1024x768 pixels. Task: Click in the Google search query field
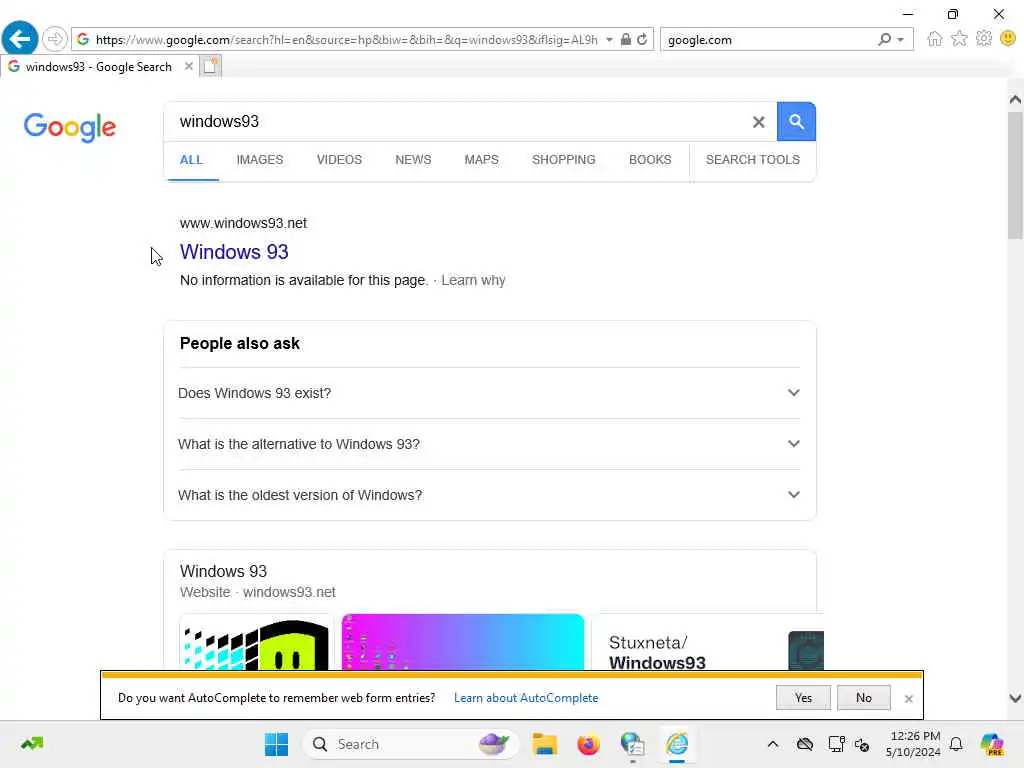coord(457,121)
